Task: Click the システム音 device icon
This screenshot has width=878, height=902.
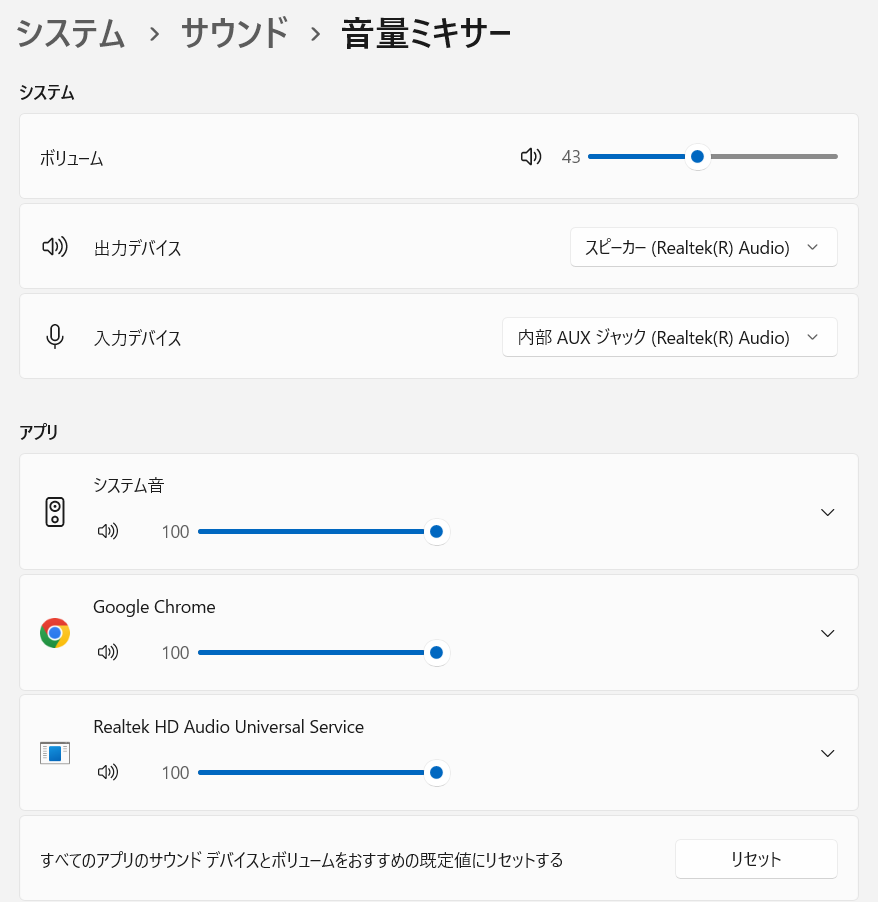Action: point(55,511)
